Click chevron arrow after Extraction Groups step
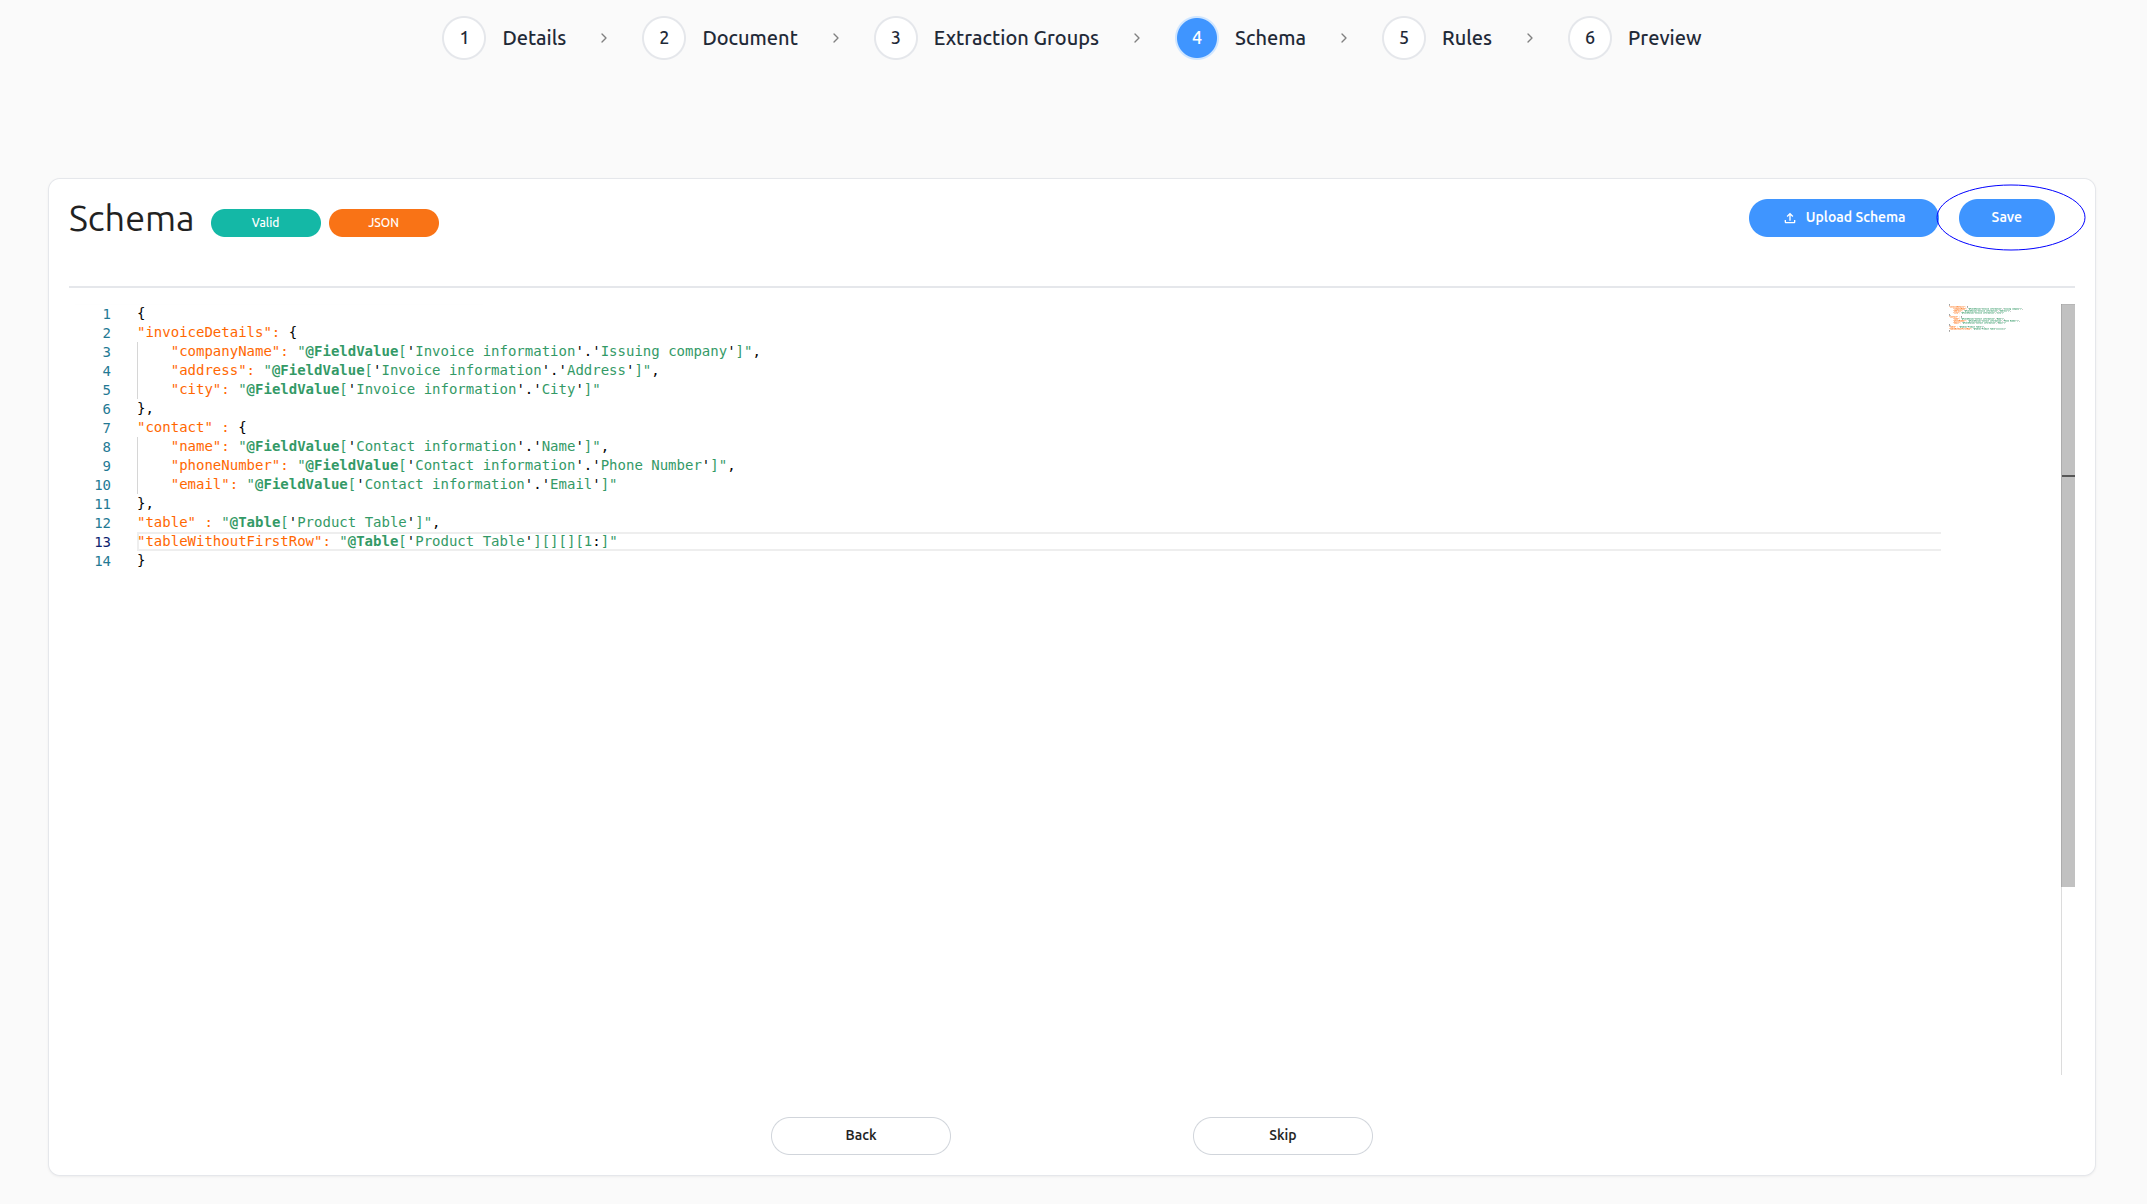Screen dimensions: 2147x1204 (1137, 38)
